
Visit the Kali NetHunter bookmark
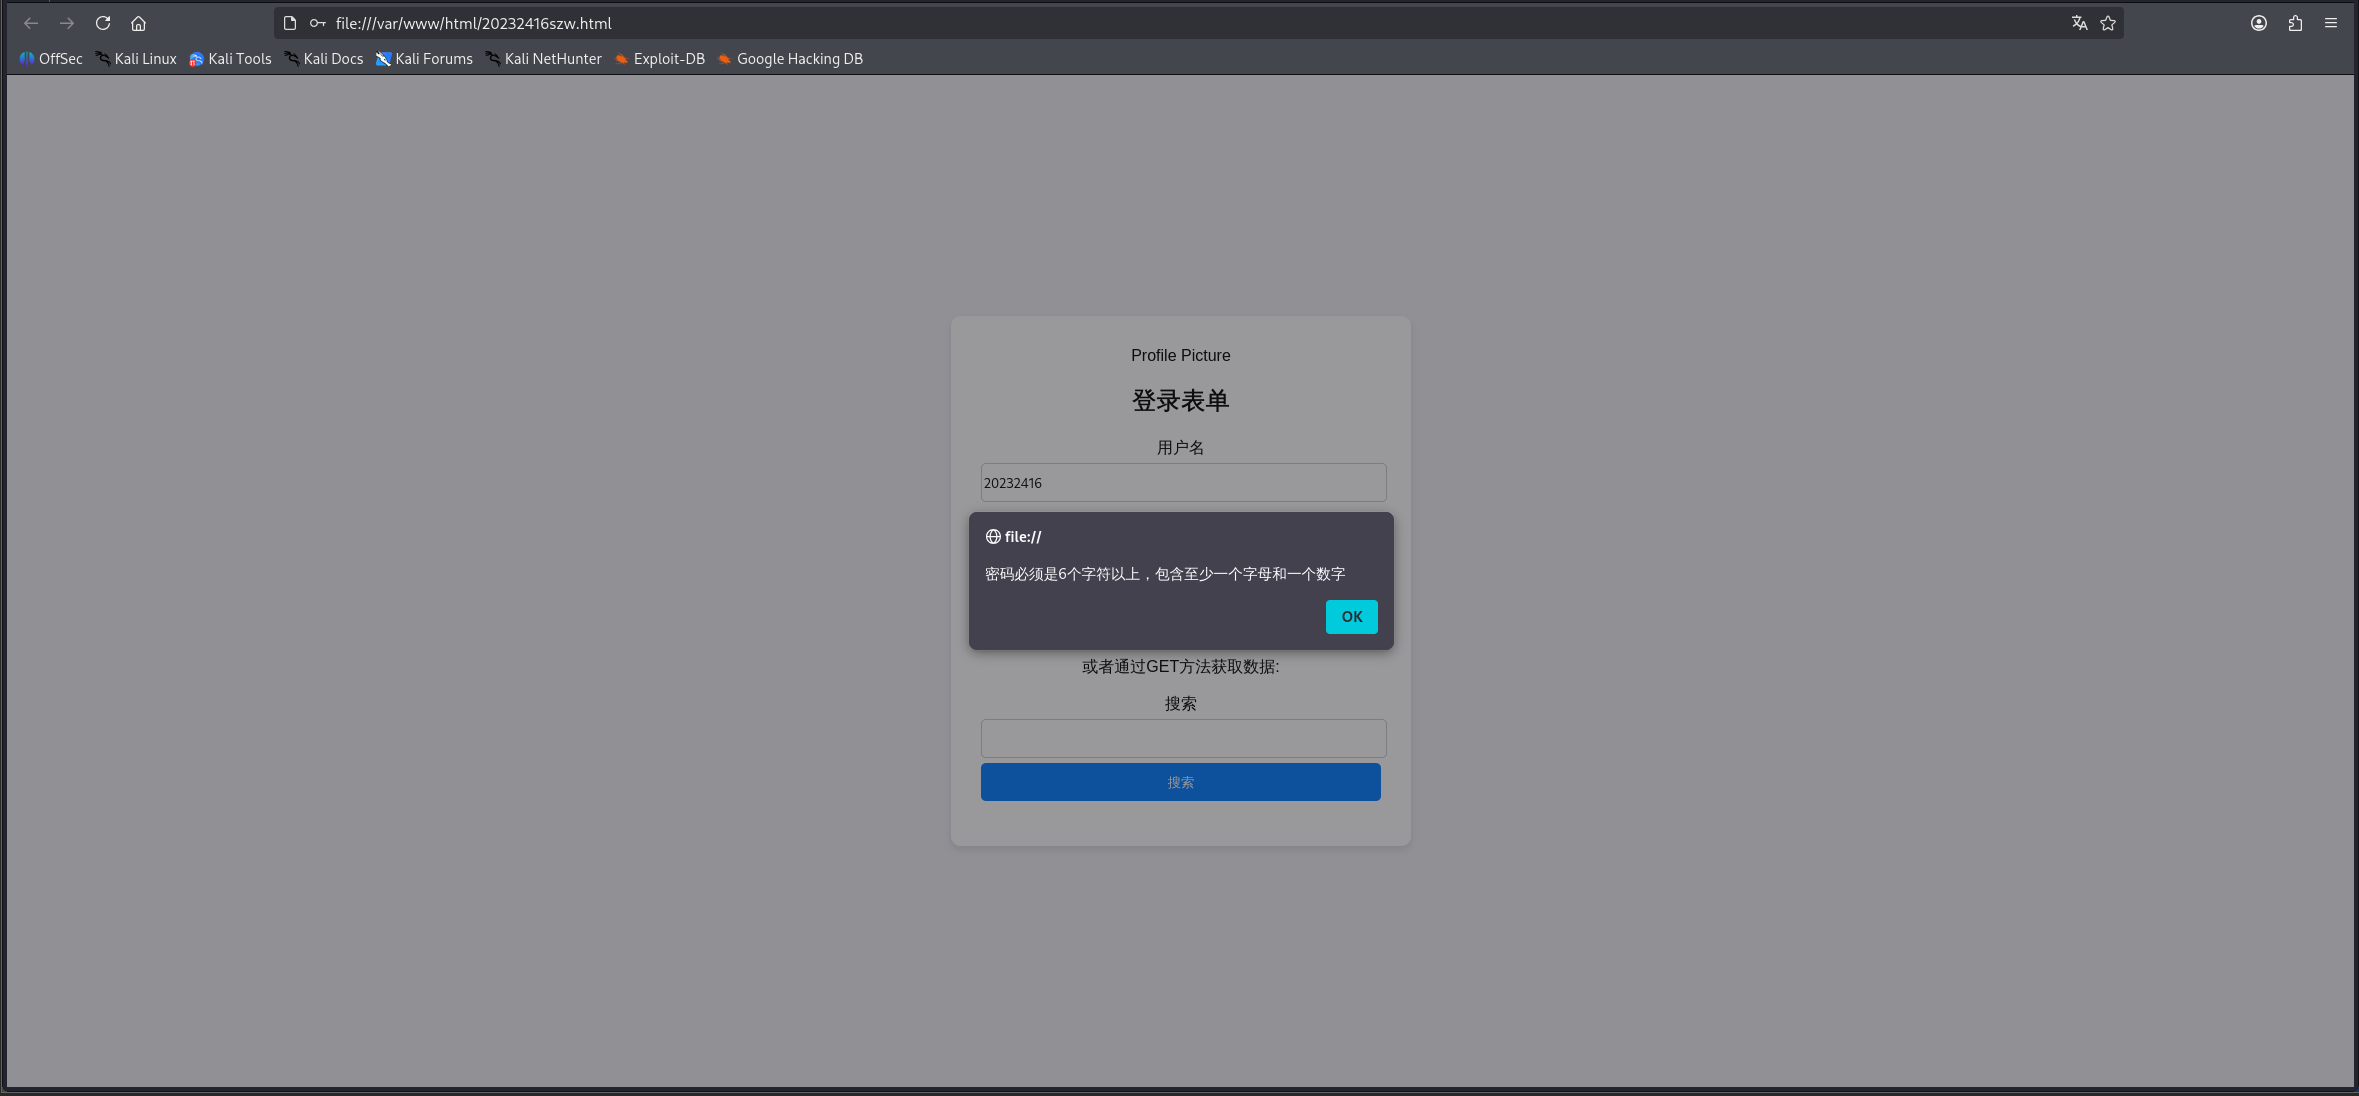click(552, 58)
